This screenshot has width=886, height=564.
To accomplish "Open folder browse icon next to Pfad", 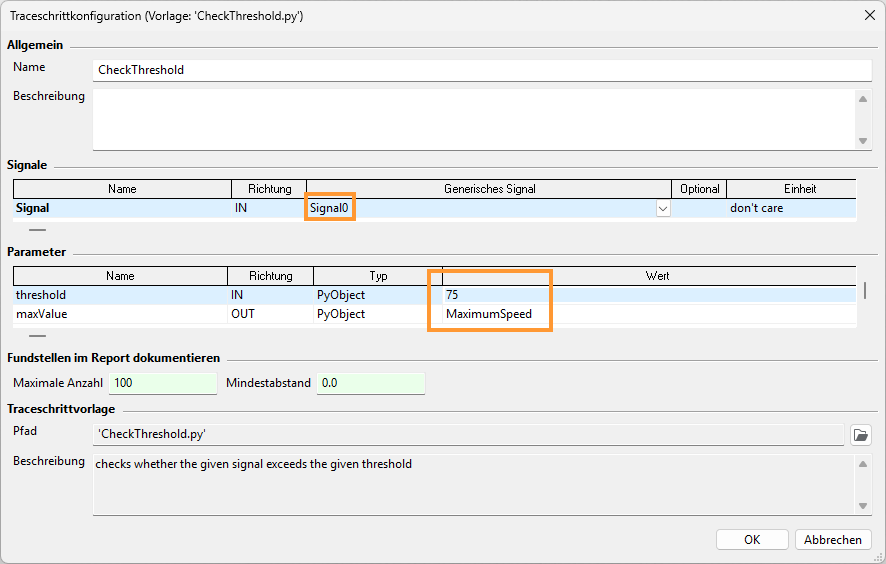I will [861, 435].
